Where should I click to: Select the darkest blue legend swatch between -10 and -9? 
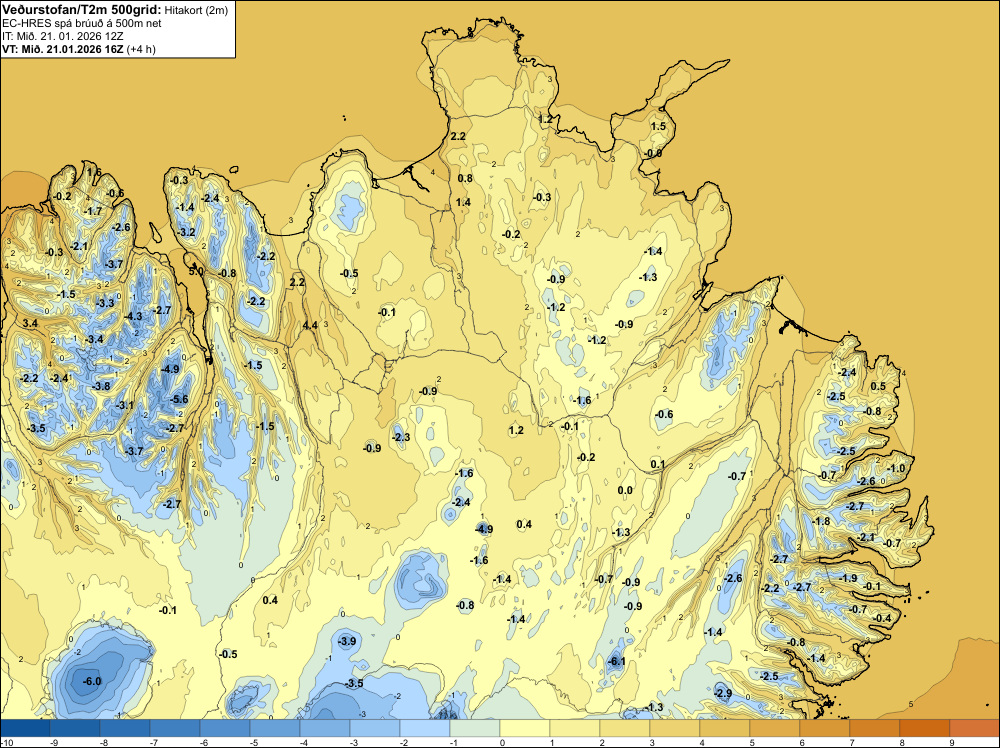pos(25,728)
